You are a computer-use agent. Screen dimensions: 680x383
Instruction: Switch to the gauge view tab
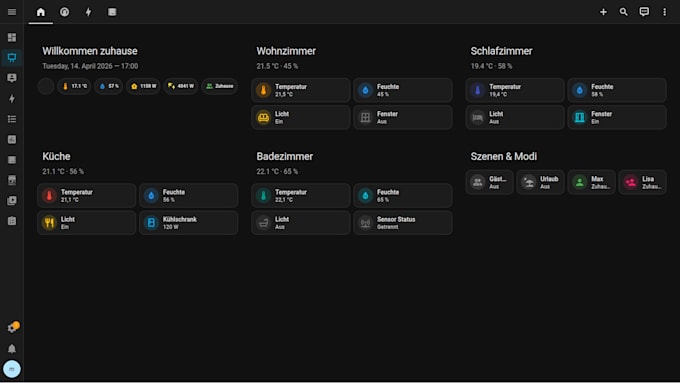click(x=65, y=12)
